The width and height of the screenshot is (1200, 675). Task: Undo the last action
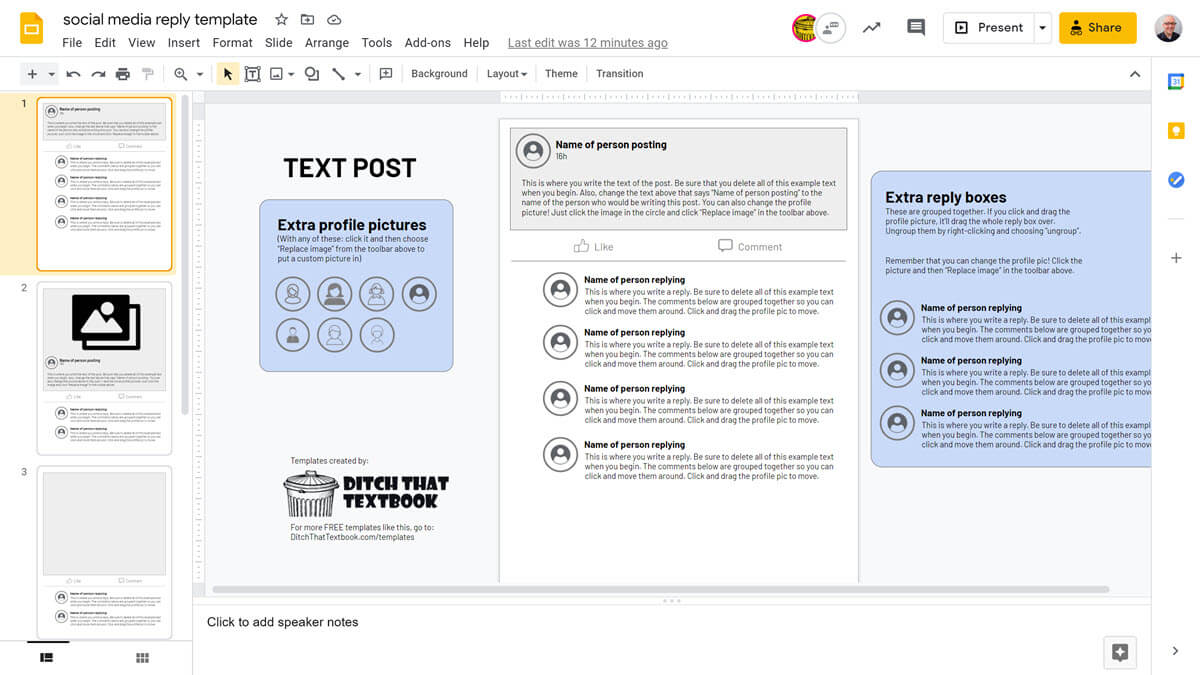73,74
